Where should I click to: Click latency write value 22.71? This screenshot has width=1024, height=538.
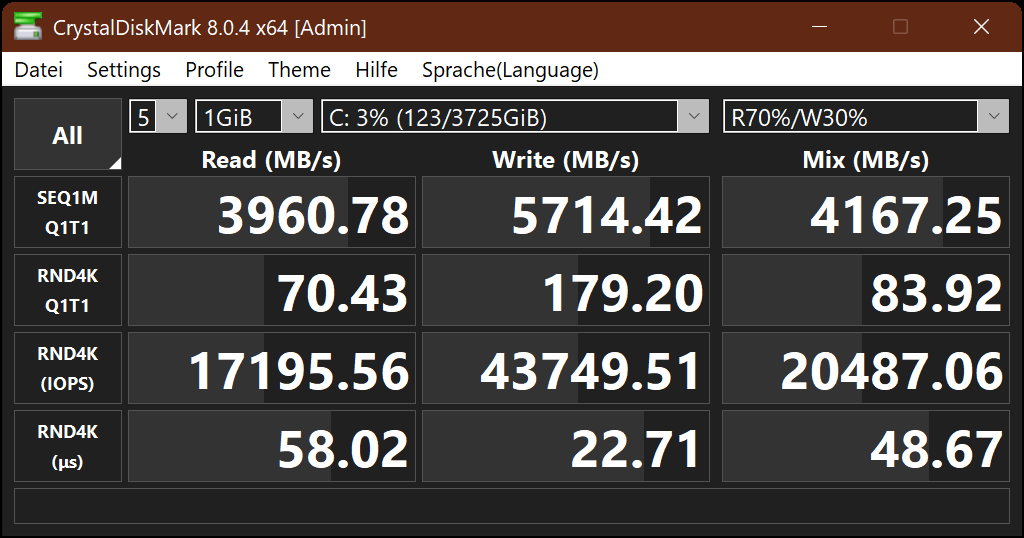click(x=566, y=447)
